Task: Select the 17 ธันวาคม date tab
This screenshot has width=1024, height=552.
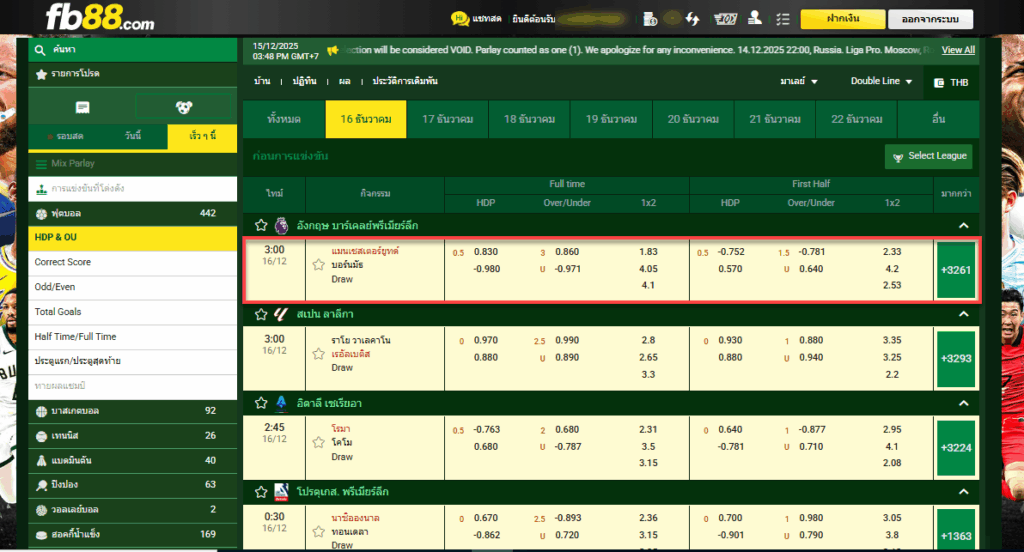Action: tap(447, 119)
